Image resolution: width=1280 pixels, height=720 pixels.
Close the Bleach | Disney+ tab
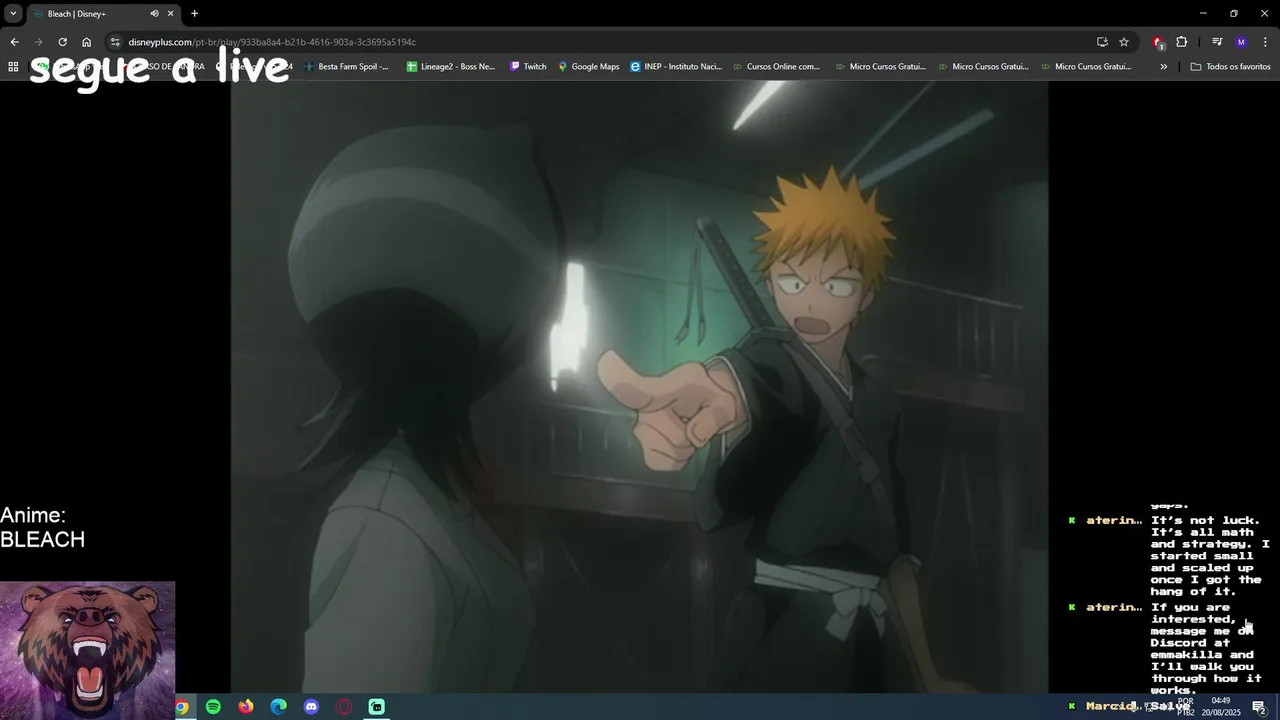click(170, 14)
